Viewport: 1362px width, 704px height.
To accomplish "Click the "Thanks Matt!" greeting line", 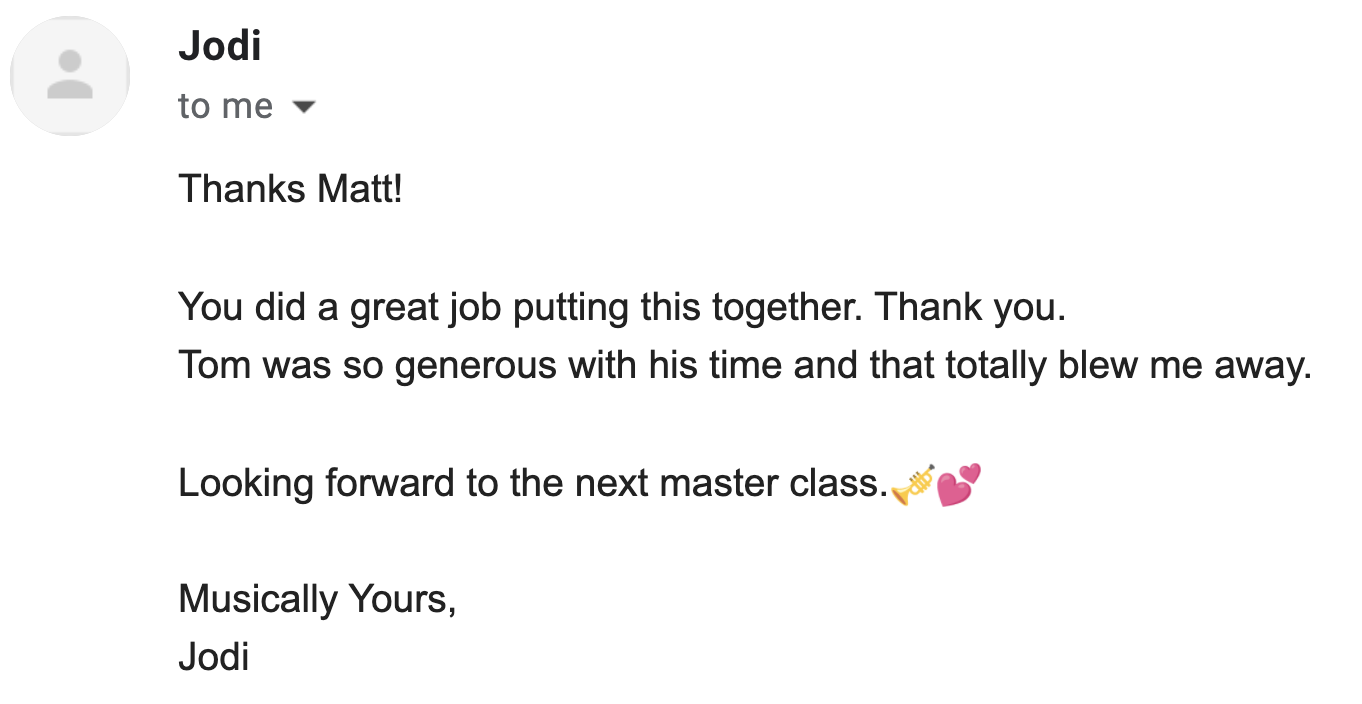I will [290, 188].
